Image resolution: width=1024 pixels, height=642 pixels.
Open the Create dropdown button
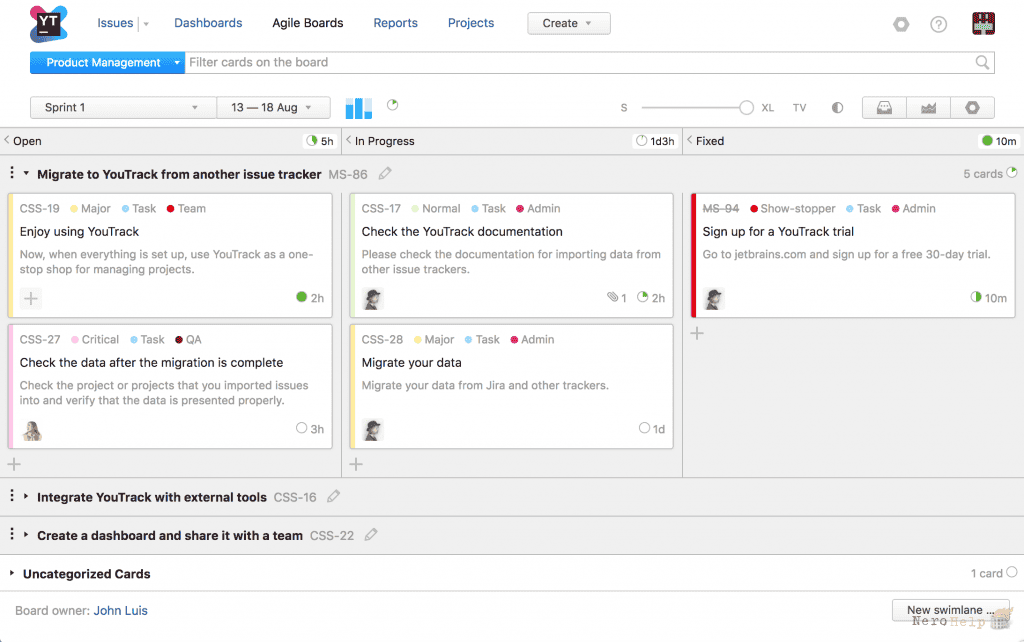click(x=568, y=24)
